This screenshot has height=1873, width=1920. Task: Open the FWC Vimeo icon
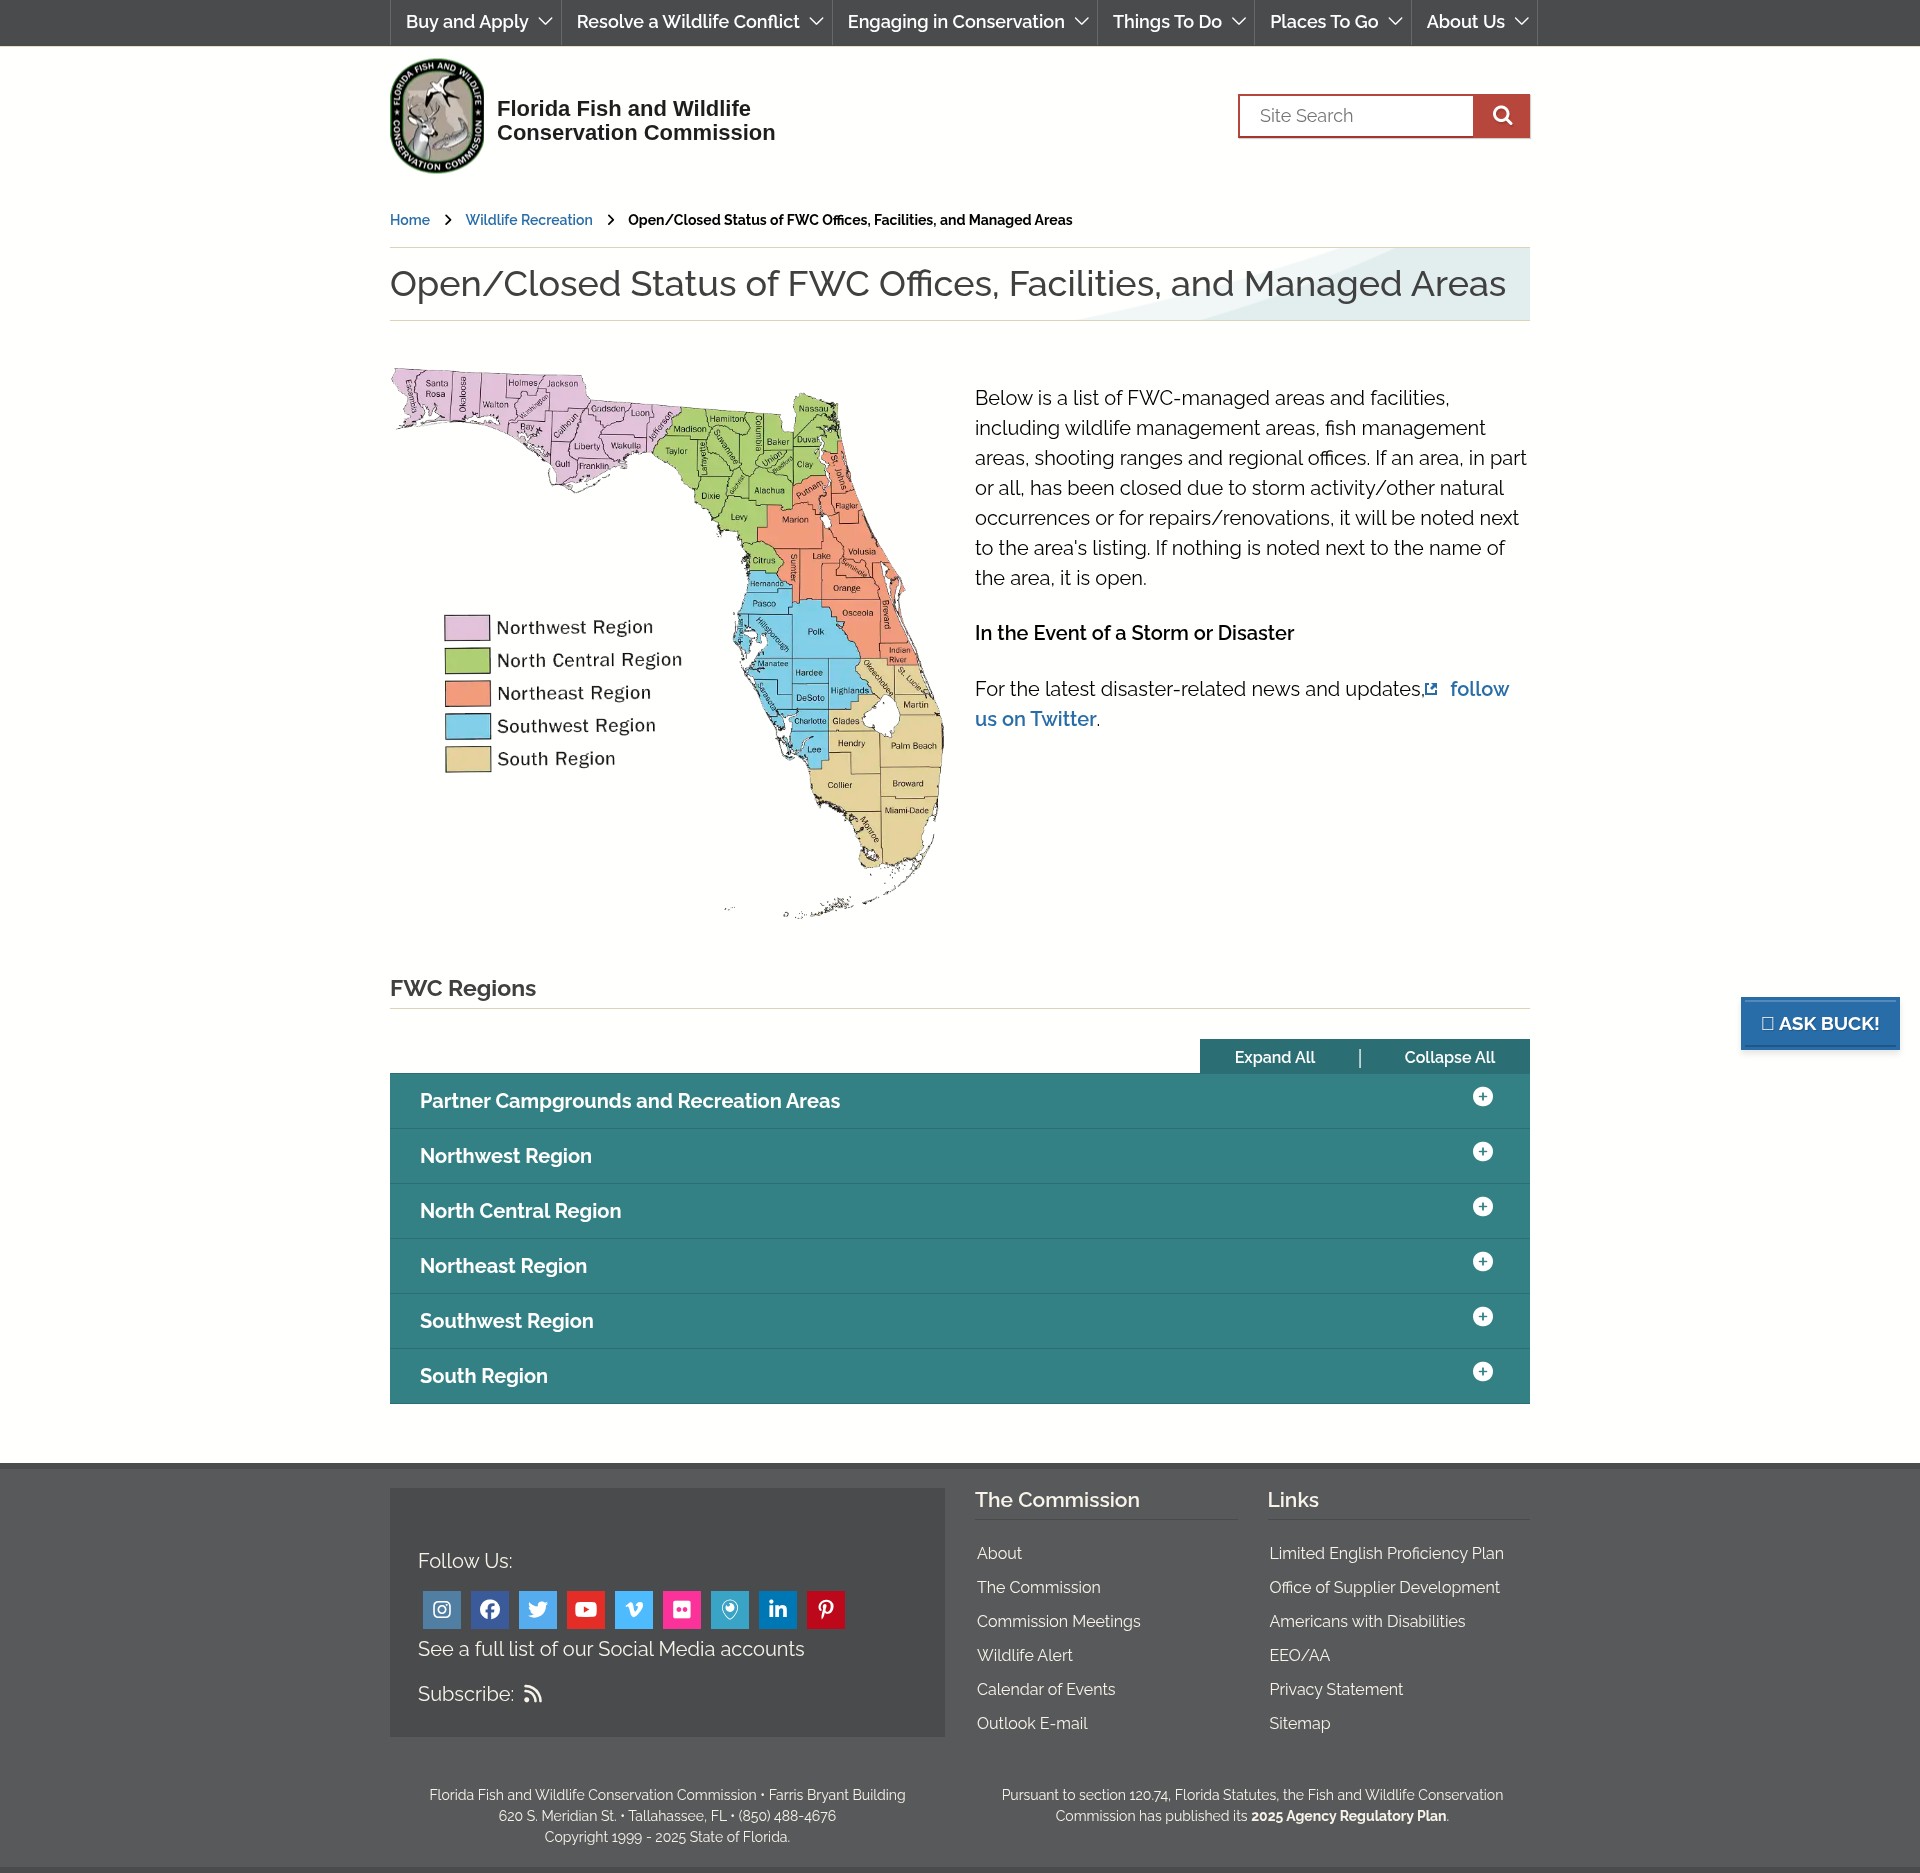[634, 1609]
